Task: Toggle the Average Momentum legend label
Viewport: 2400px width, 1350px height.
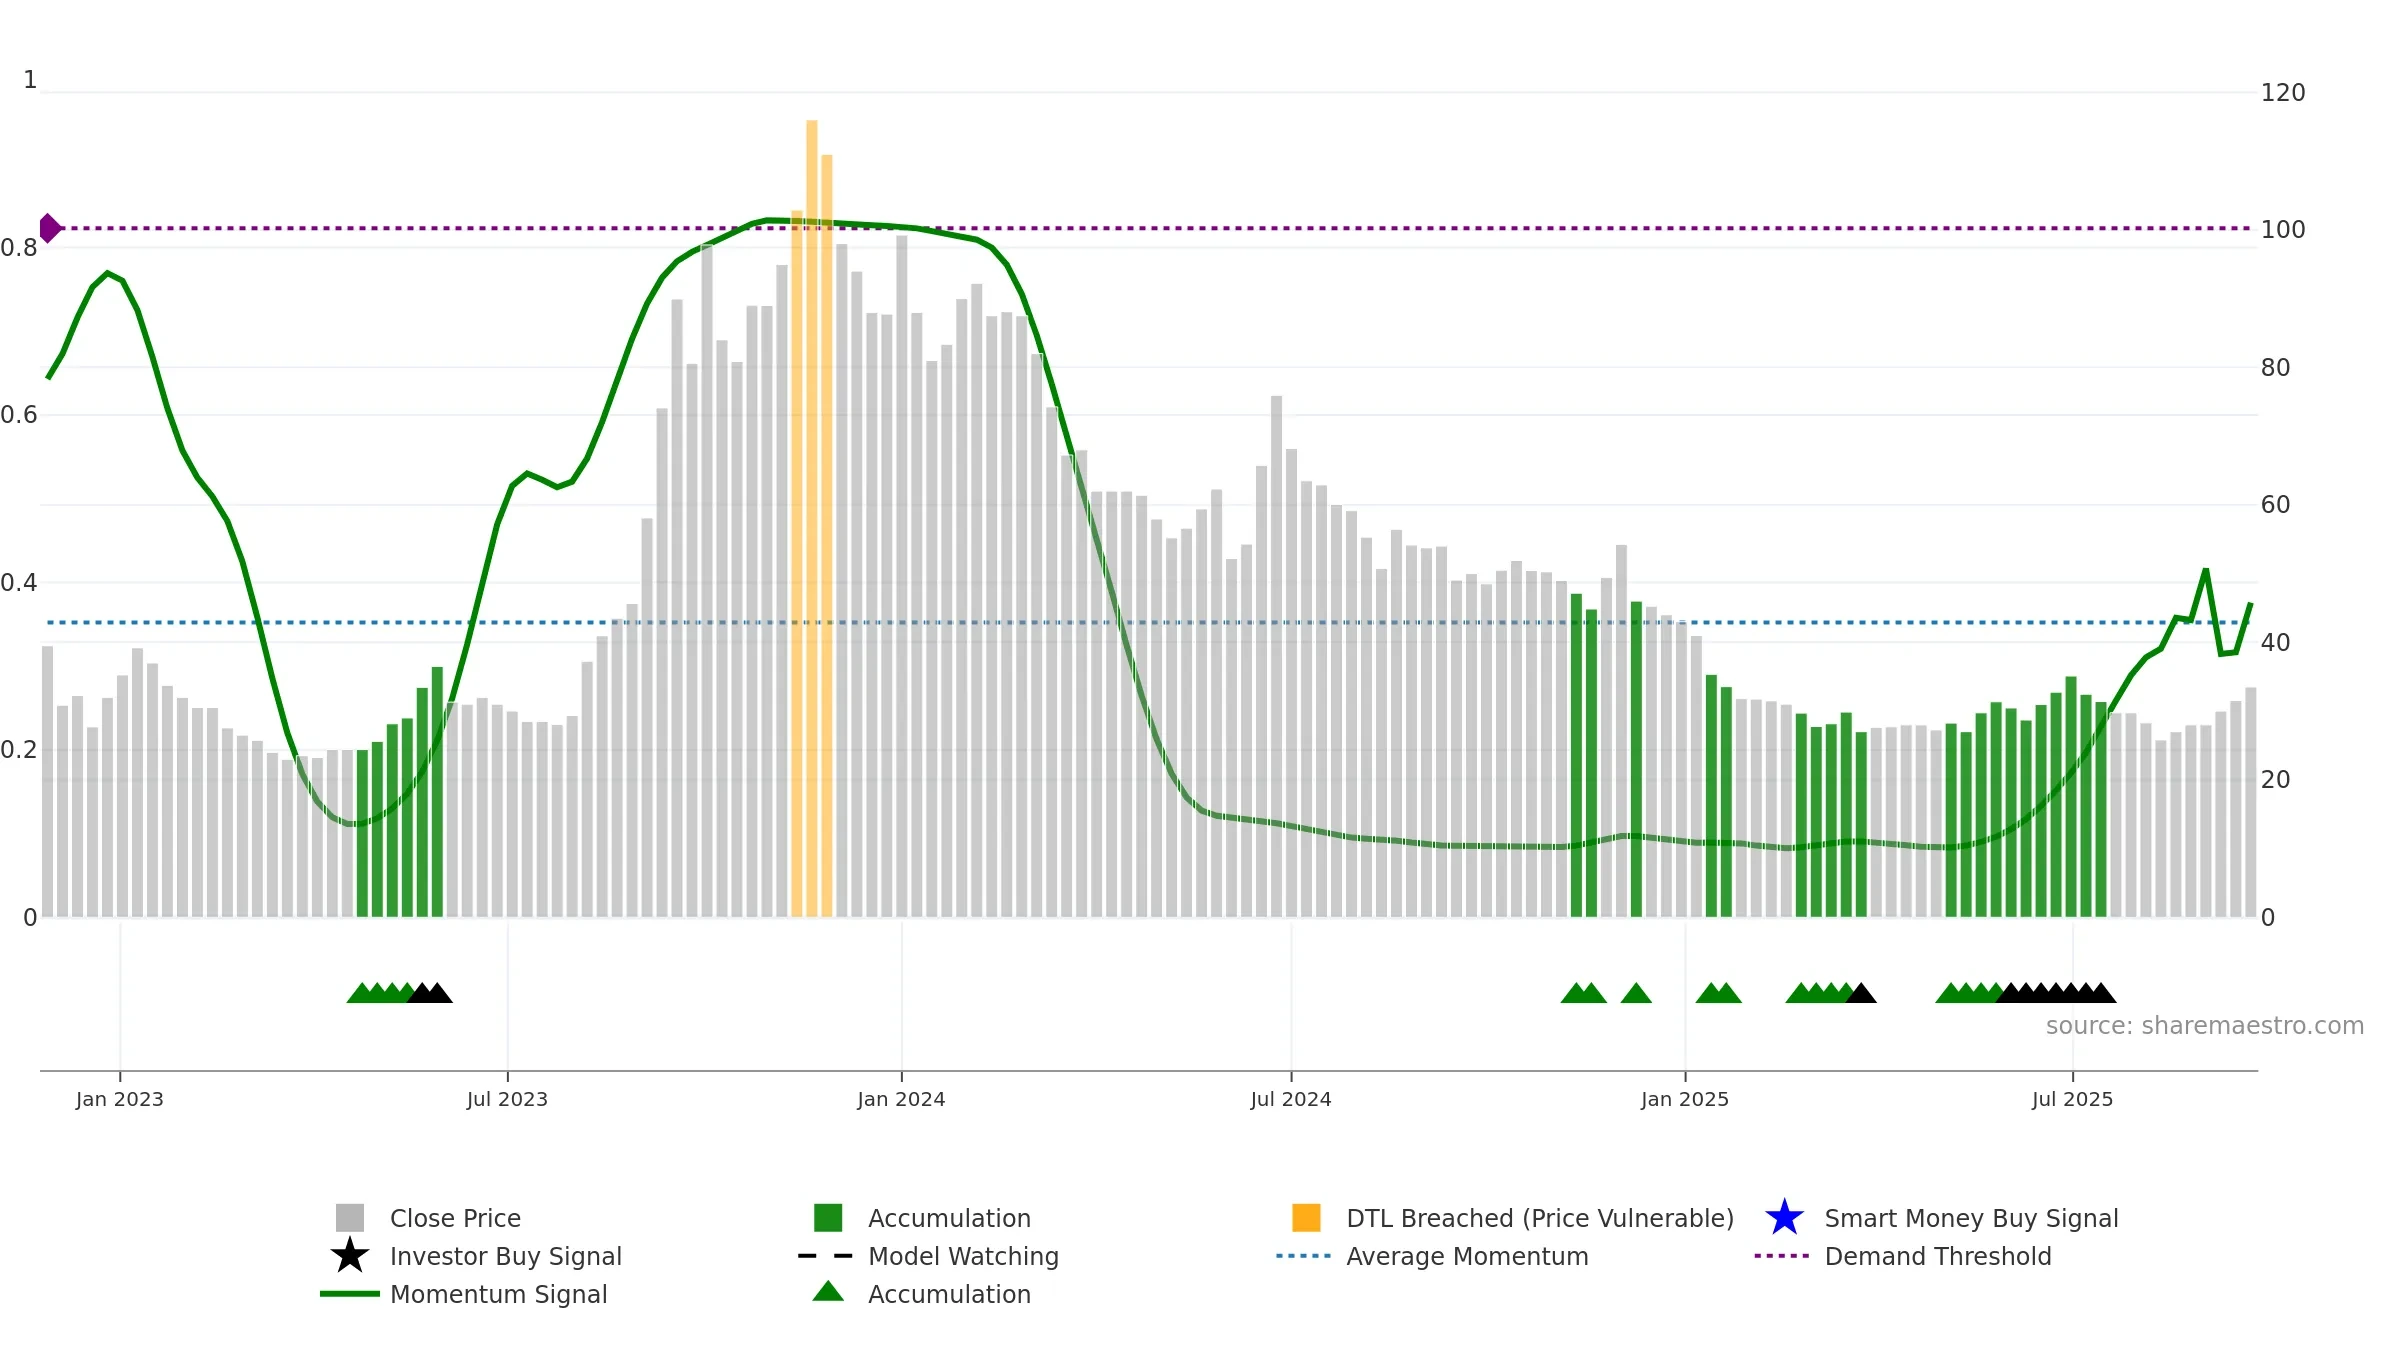Action: click(x=1467, y=1256)
